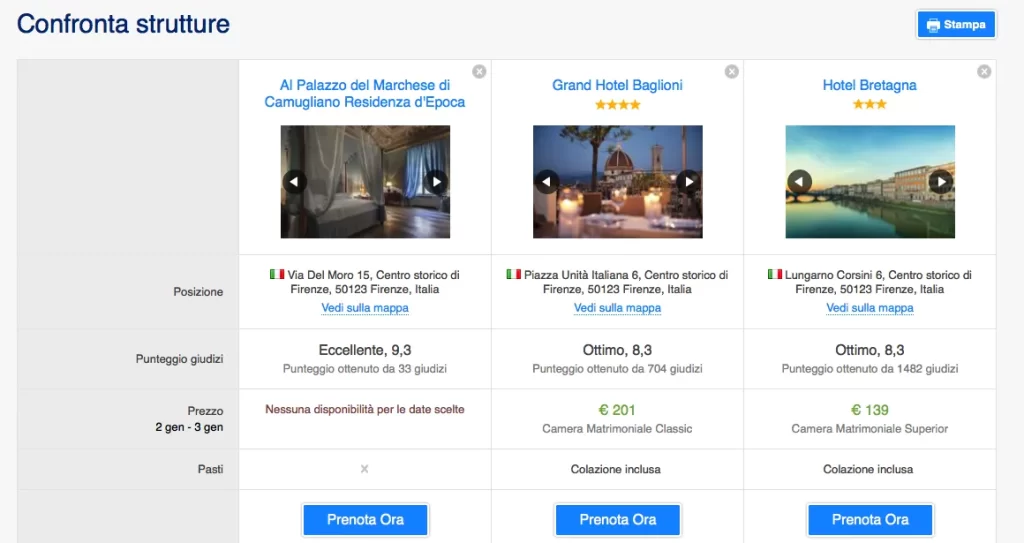Show previous photo of Grand Hotel Baglioni
Screen dimensions: 1024x543
pos(547,182)
